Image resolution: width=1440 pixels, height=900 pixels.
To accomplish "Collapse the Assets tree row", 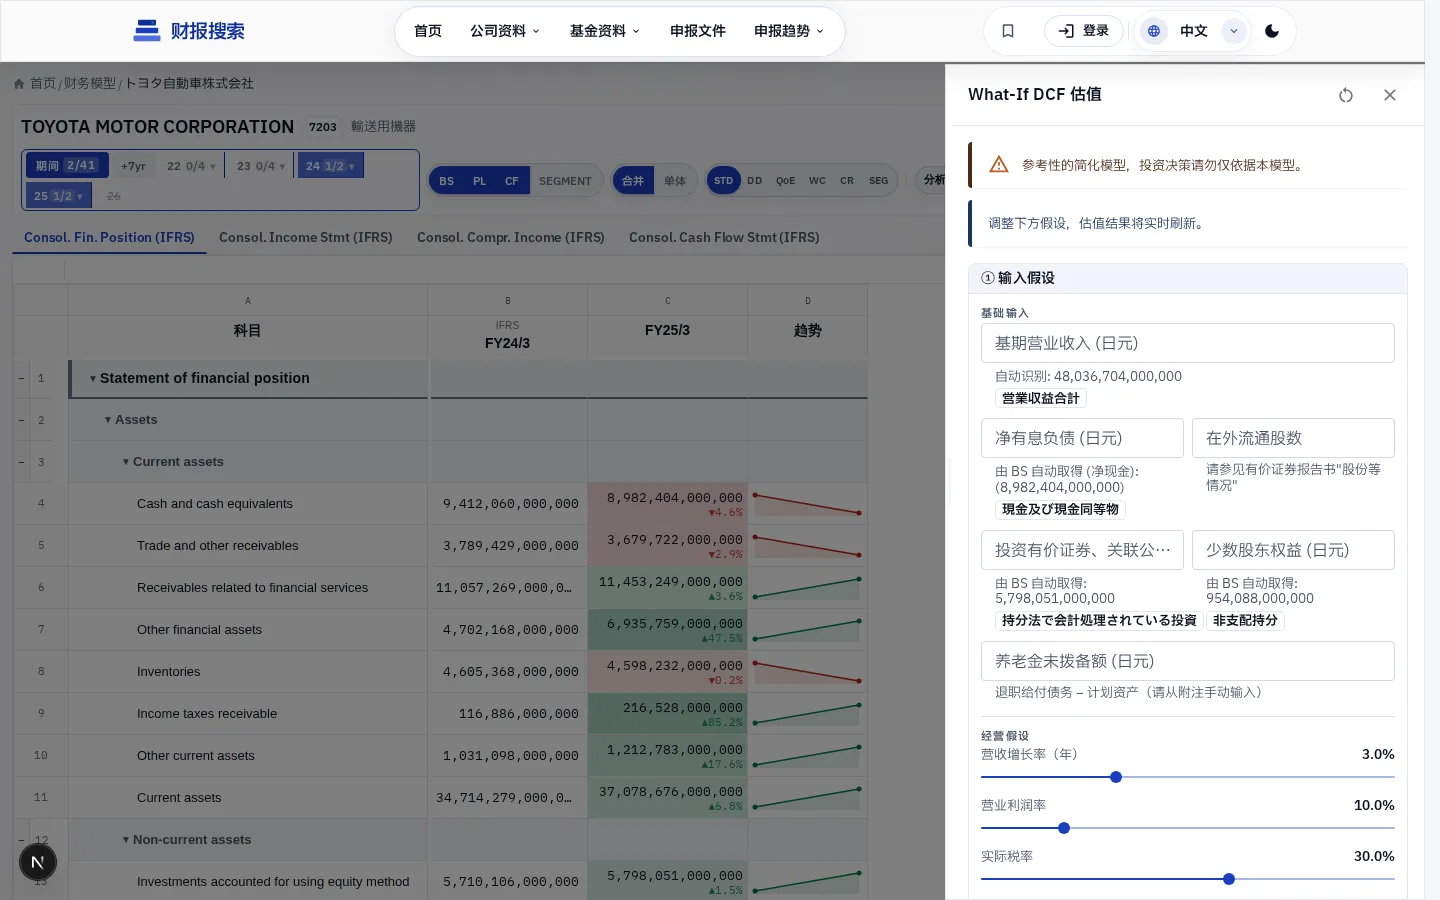I will 108,420.
